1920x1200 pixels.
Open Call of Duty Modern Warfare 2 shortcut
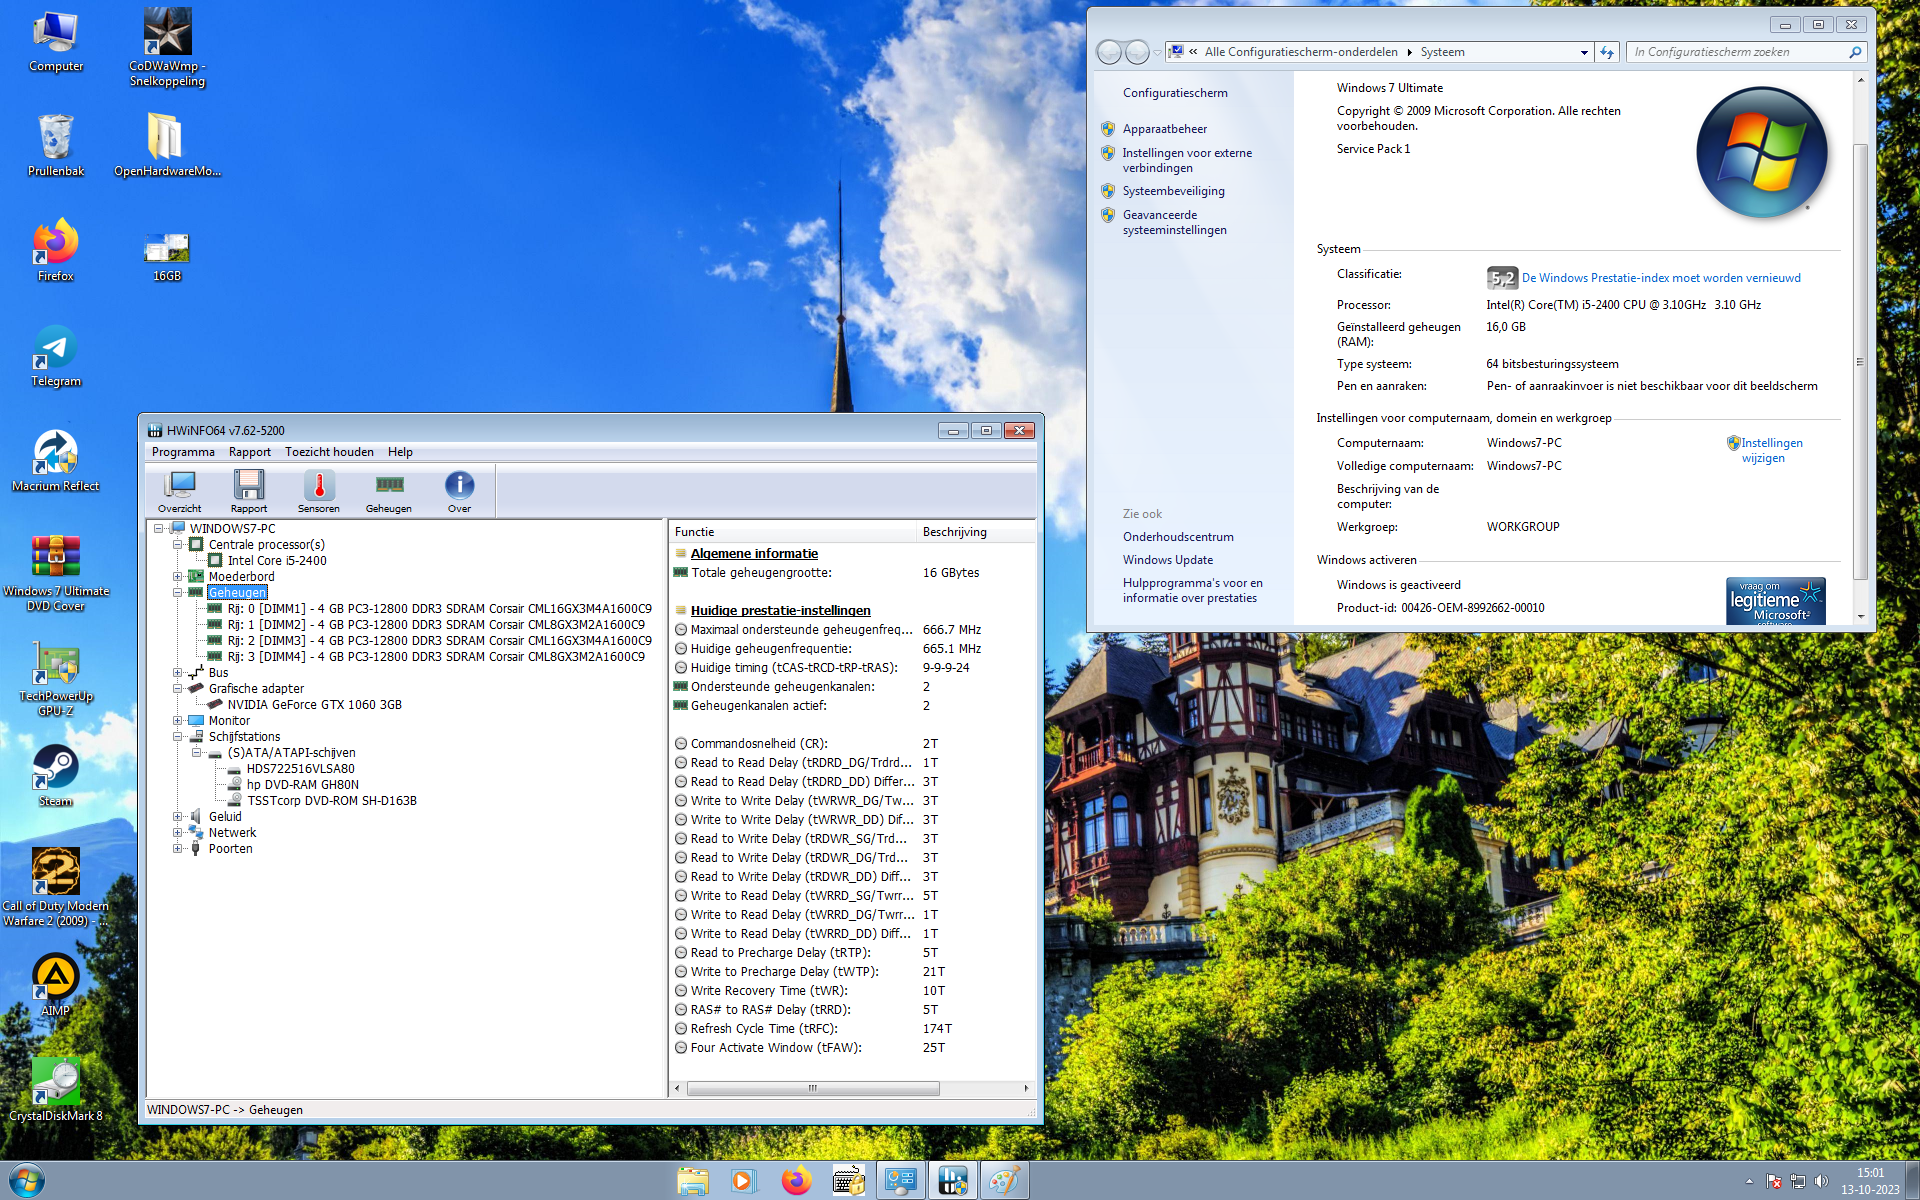coord(56,887)
